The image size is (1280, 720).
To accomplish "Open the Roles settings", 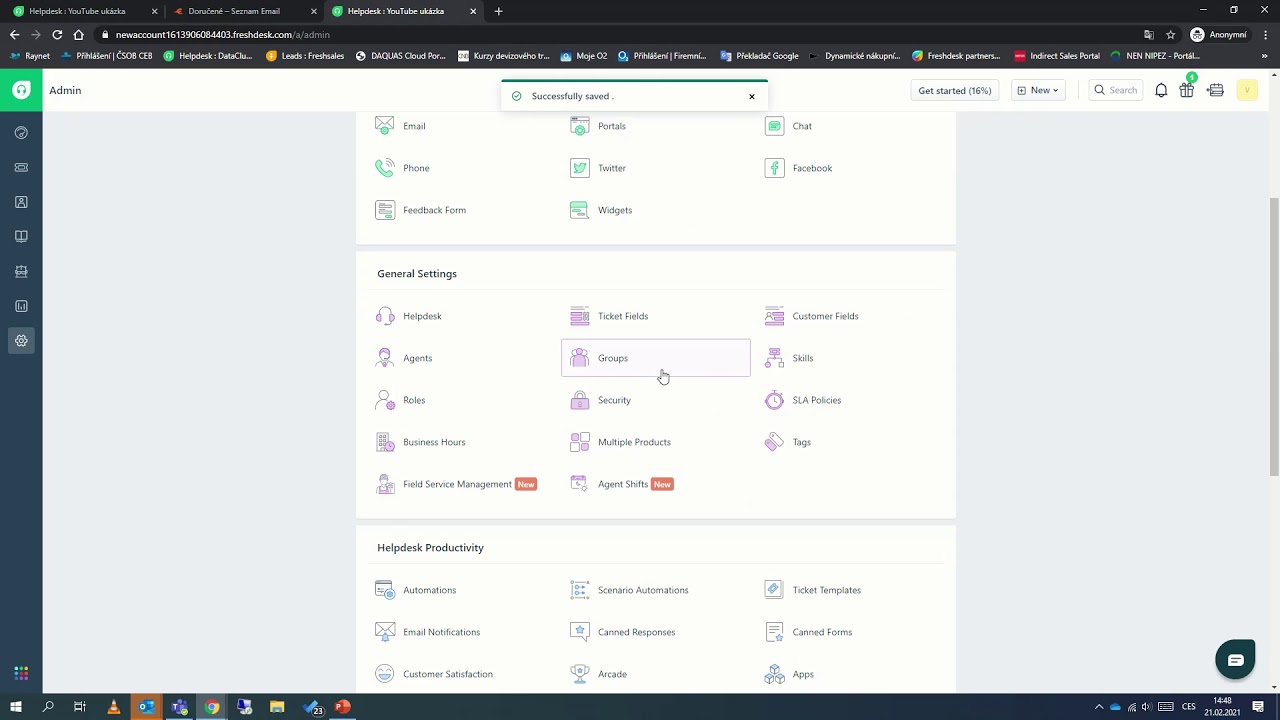I will (401, 400).
